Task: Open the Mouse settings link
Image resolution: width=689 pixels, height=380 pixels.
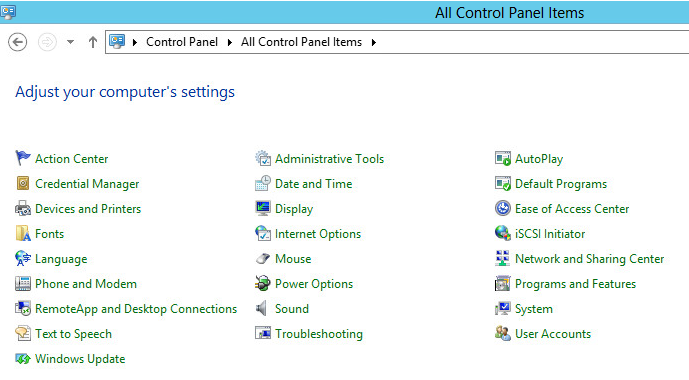Action: tap(293, 259)
